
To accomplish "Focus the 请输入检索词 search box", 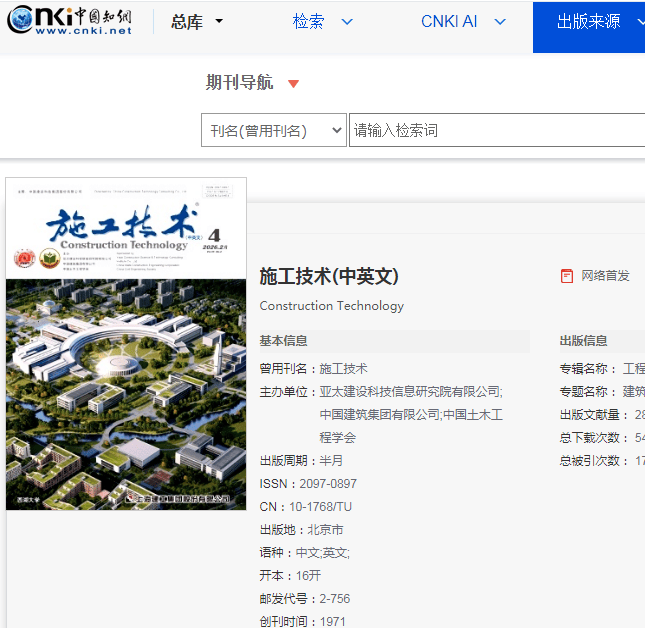I will tap(497, 130).
